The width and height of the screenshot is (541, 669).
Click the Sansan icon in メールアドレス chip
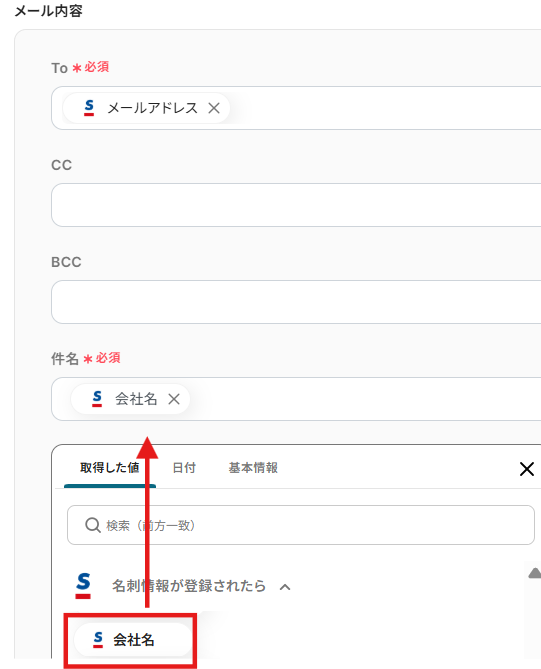point(89,108)
